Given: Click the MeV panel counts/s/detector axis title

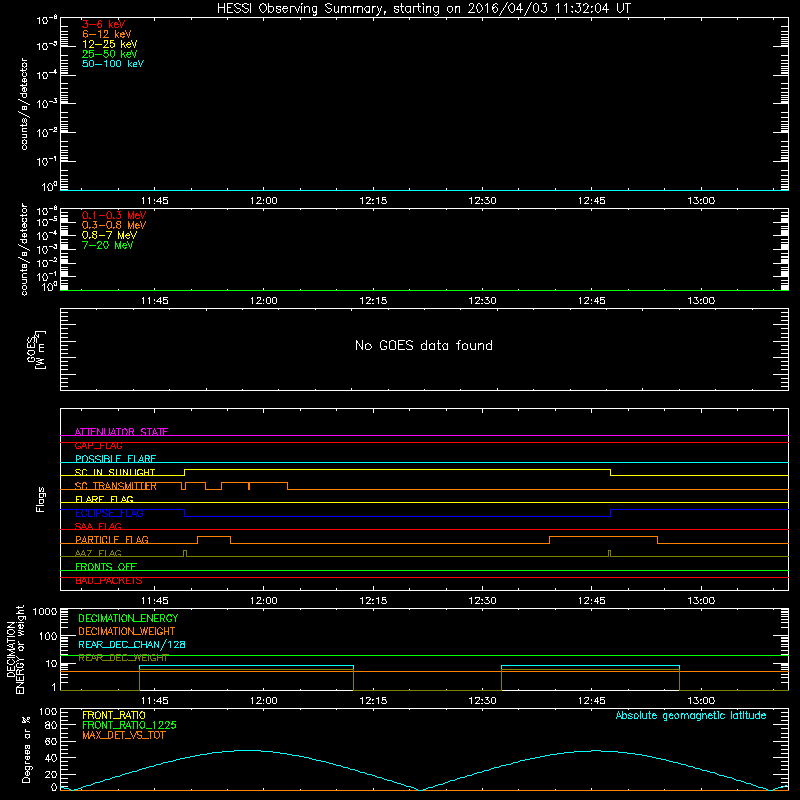Looking at the screenshot, I should (x=24, y=249).
